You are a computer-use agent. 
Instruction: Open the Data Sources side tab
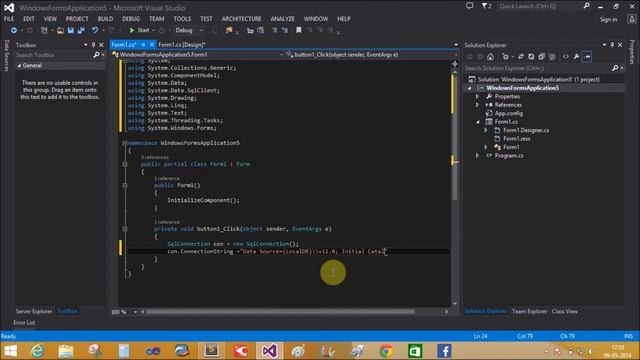[x=6, y=56]
